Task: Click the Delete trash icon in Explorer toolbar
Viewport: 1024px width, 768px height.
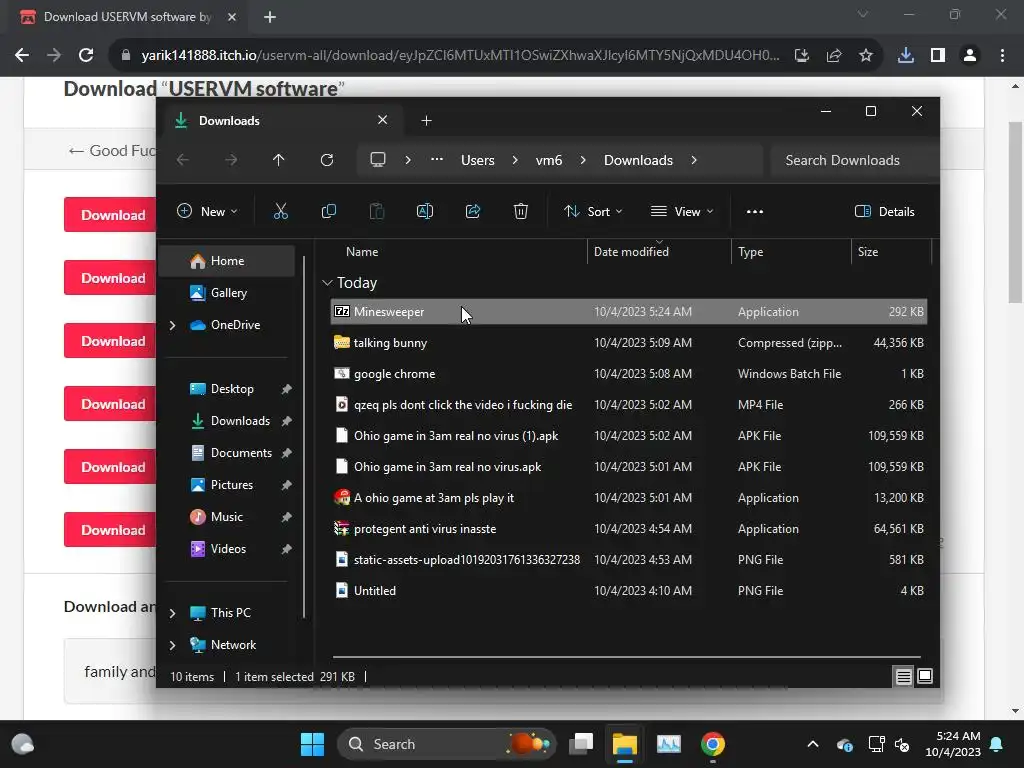Action: click(520, 212)
